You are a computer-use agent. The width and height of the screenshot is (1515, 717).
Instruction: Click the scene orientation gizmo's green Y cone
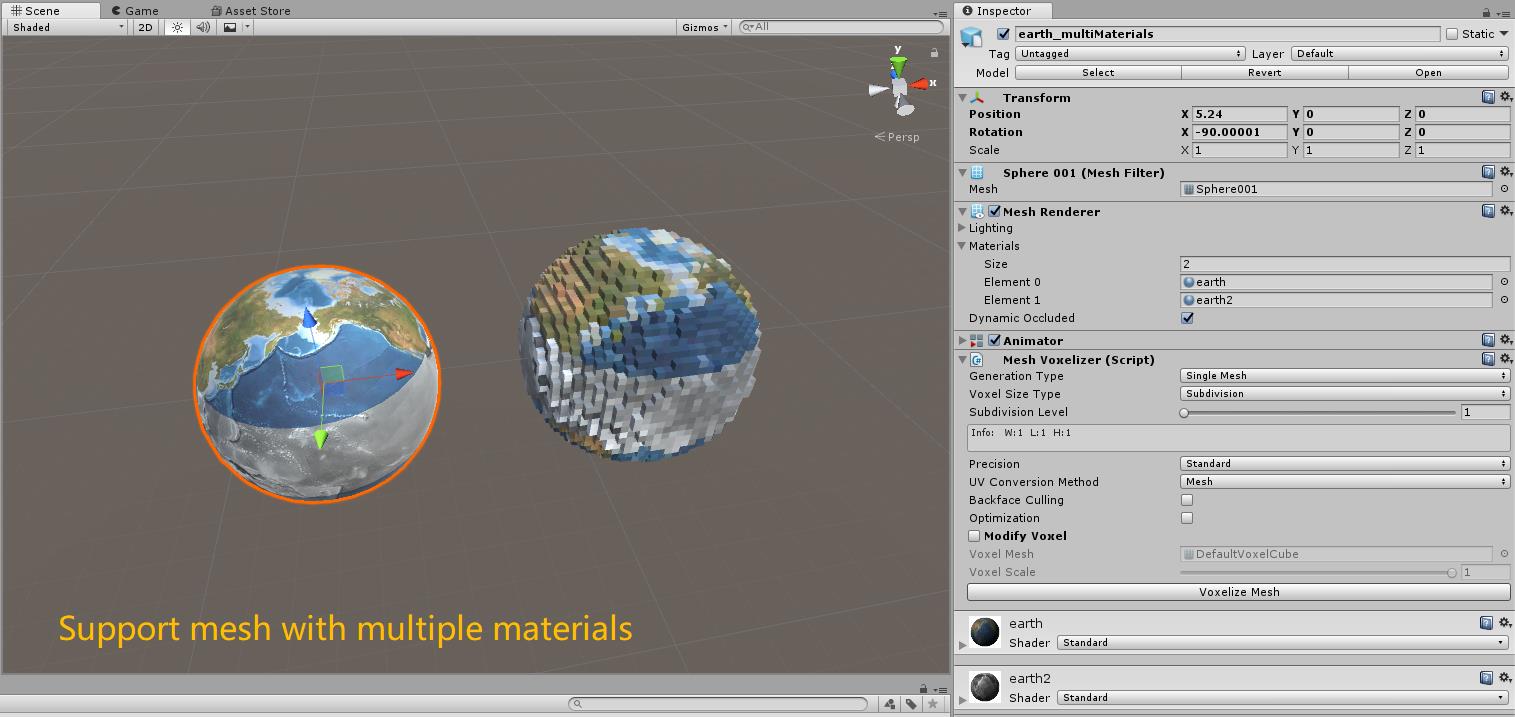coord(899,66)
